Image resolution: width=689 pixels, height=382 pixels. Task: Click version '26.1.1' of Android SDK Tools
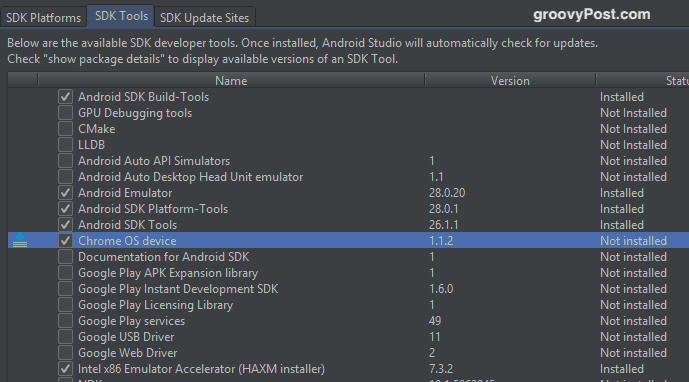tap(444, 225)
